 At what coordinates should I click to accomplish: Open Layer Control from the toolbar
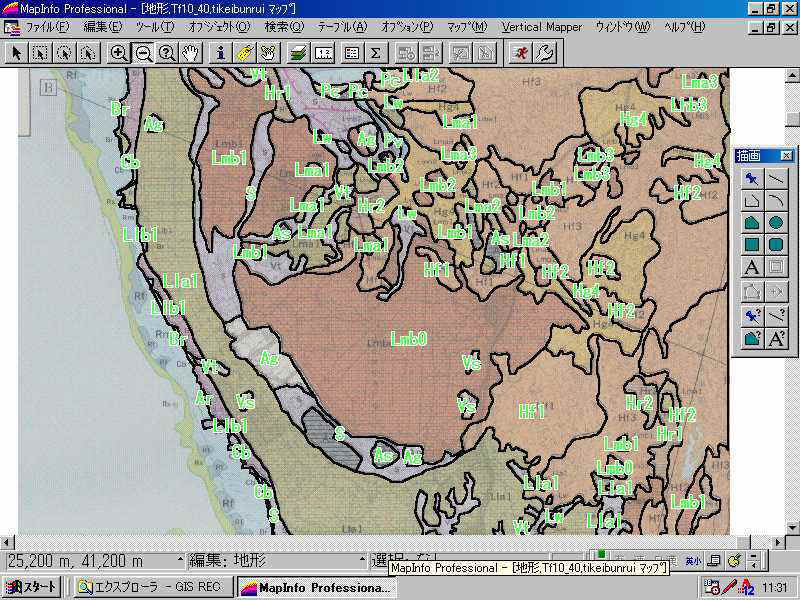298,53
